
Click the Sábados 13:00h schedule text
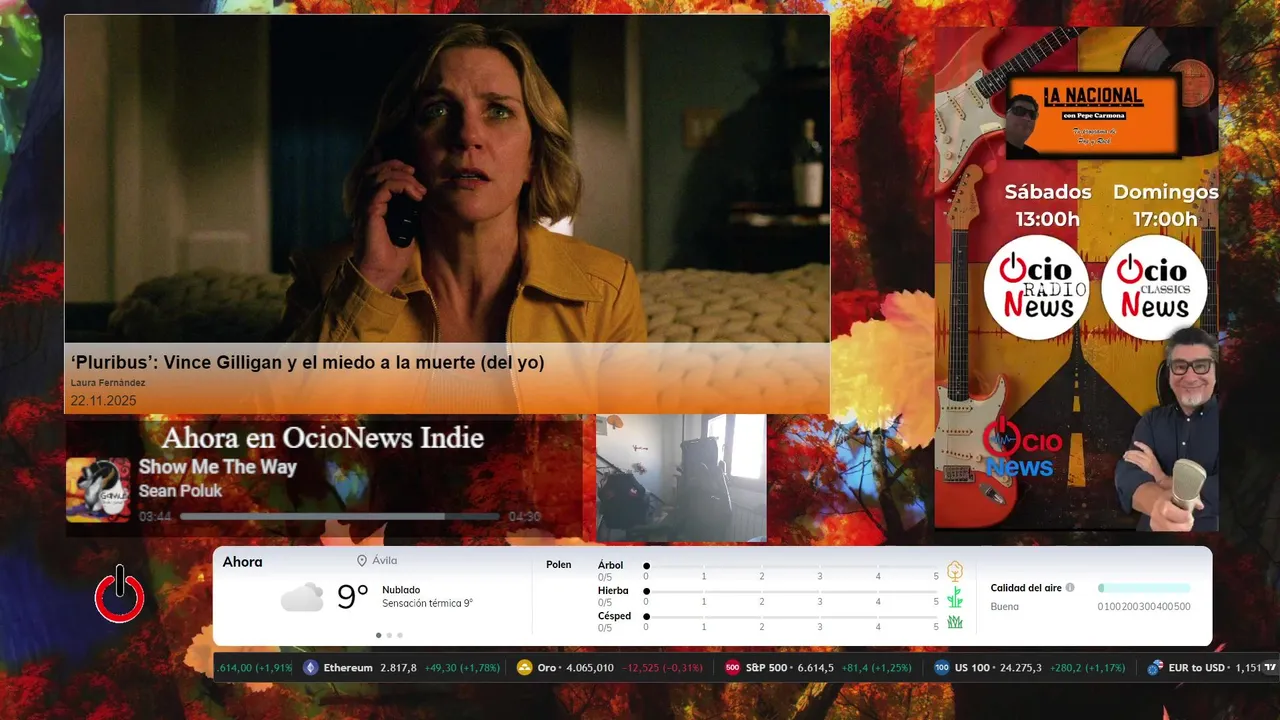(x=1048, y=205)
